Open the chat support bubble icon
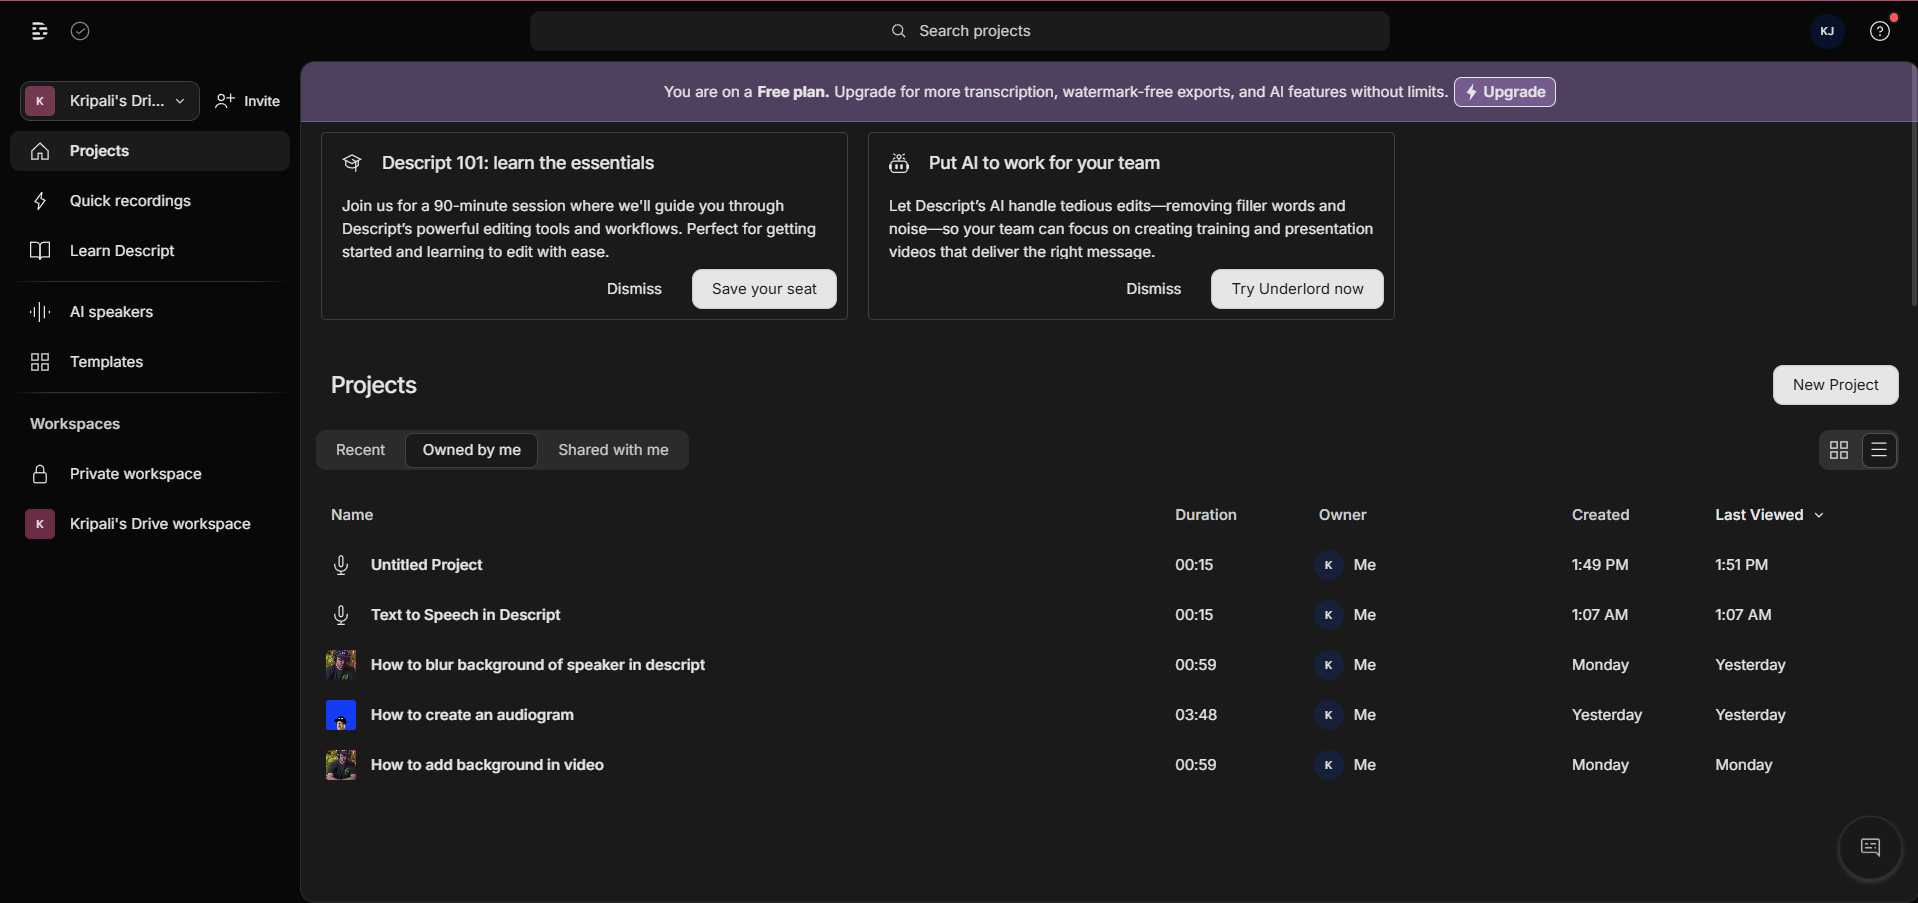The width and height of the screenshot is (1918, 903). click(1869, 848)
